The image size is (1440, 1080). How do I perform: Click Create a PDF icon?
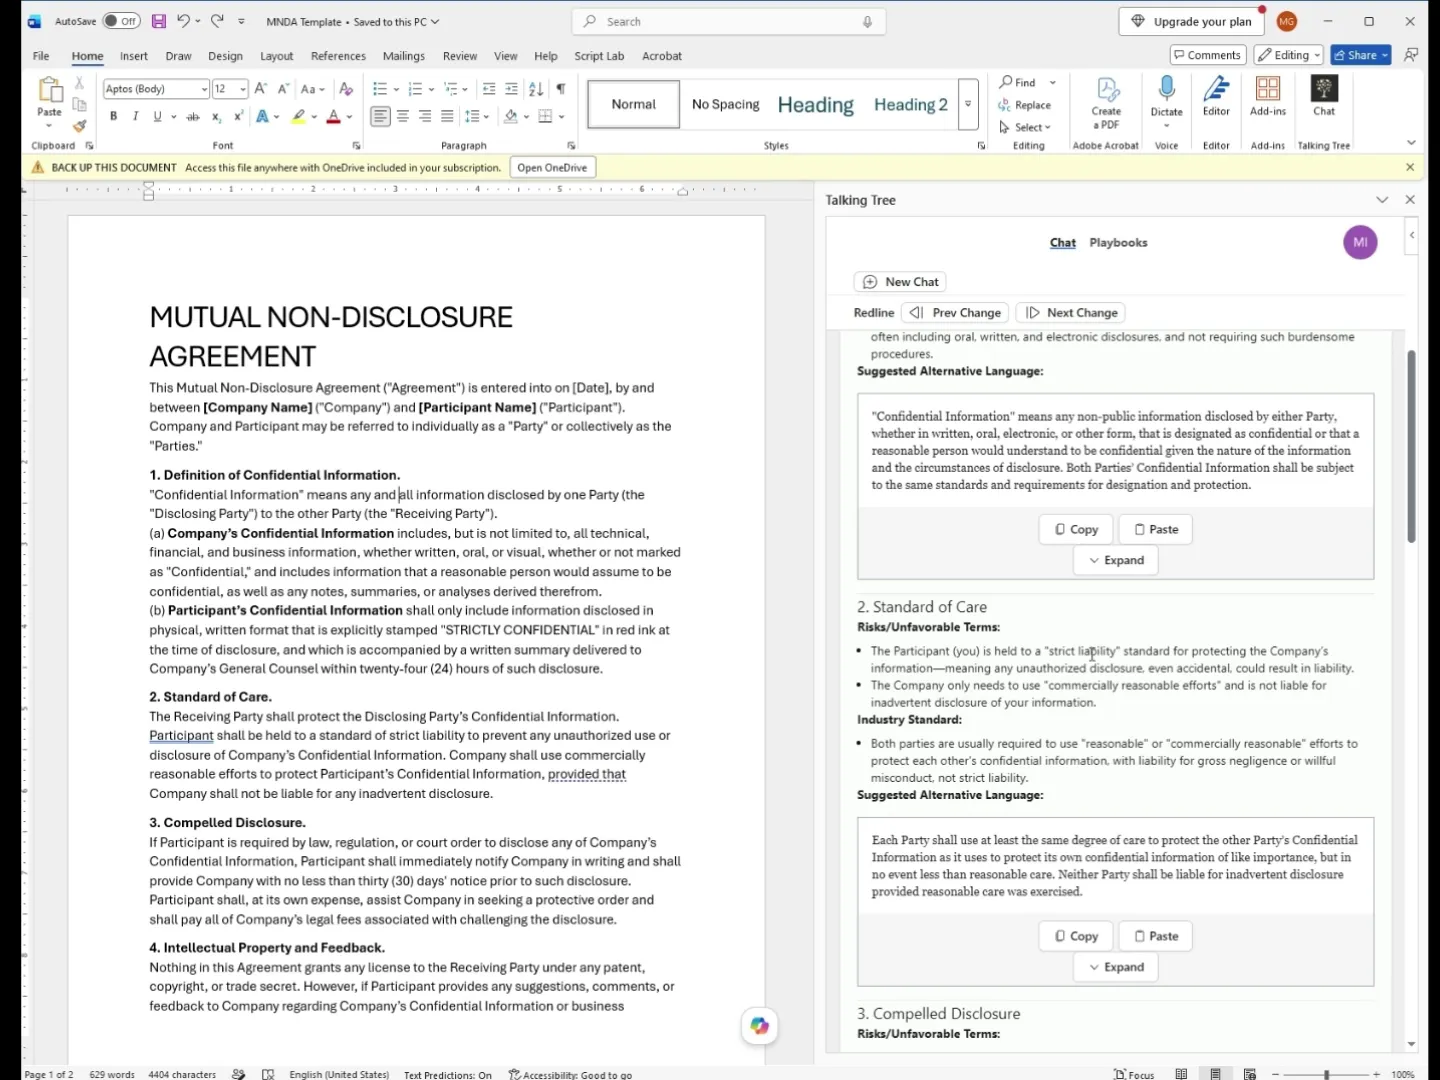coord(1106,103)
